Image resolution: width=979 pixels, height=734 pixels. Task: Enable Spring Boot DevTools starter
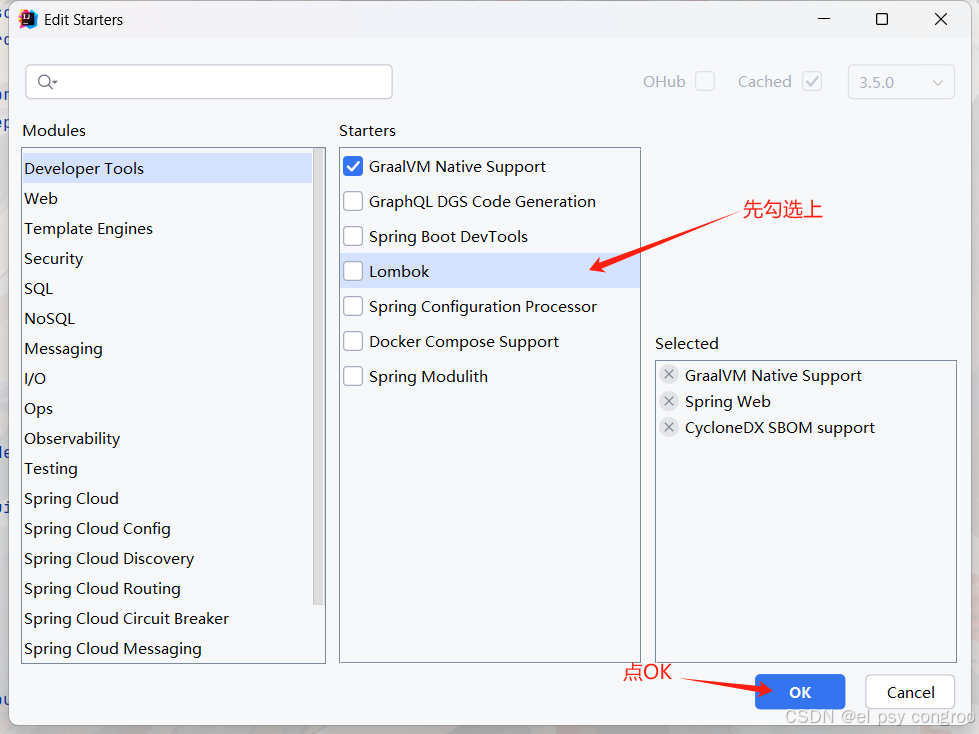coord(353,237)
